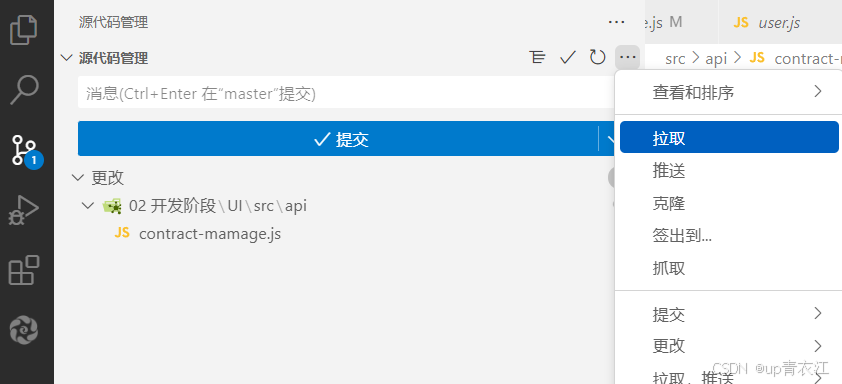The height and width of the screenshot is (384, 842).
Task: Open Source Control view with badge 1
Action: tap(25, 150)
